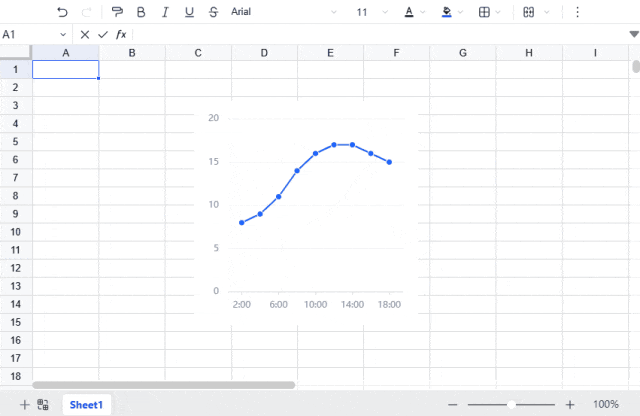Apply the text color button
Screen dimensions: 640x416
pyautogui.click(x=409, y=12)
